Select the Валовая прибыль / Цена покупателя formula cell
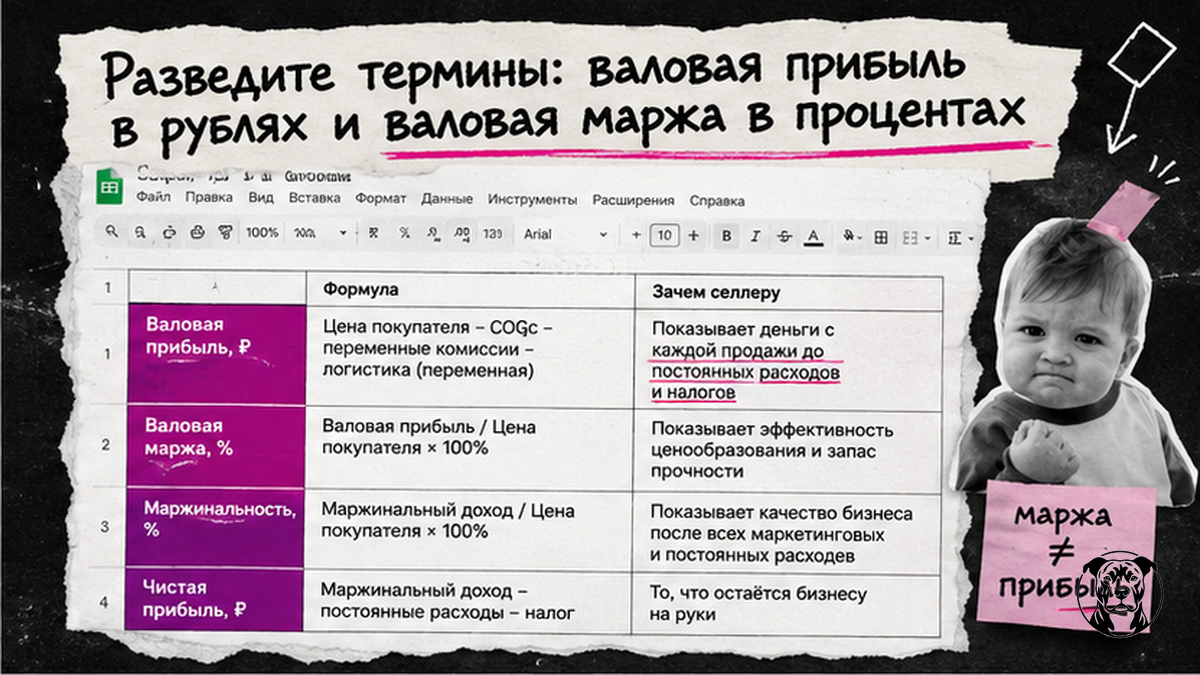 pyautogui.click(x=469, y=448)
